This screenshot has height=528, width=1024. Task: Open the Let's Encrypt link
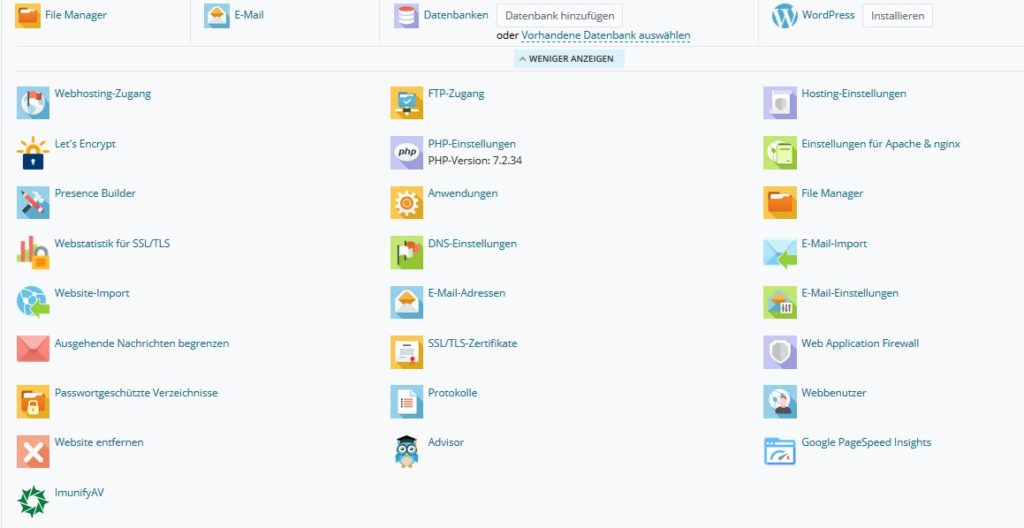click(85, 144)
